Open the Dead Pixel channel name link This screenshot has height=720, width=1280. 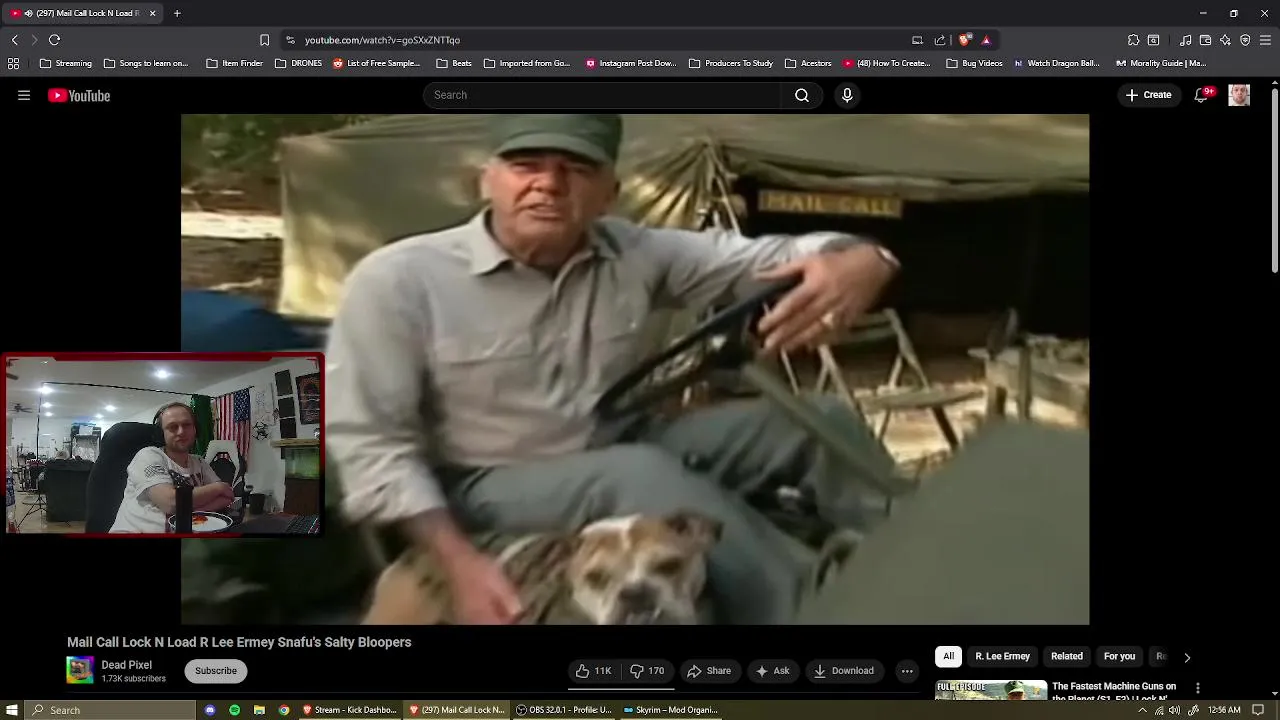pos(126,665)
